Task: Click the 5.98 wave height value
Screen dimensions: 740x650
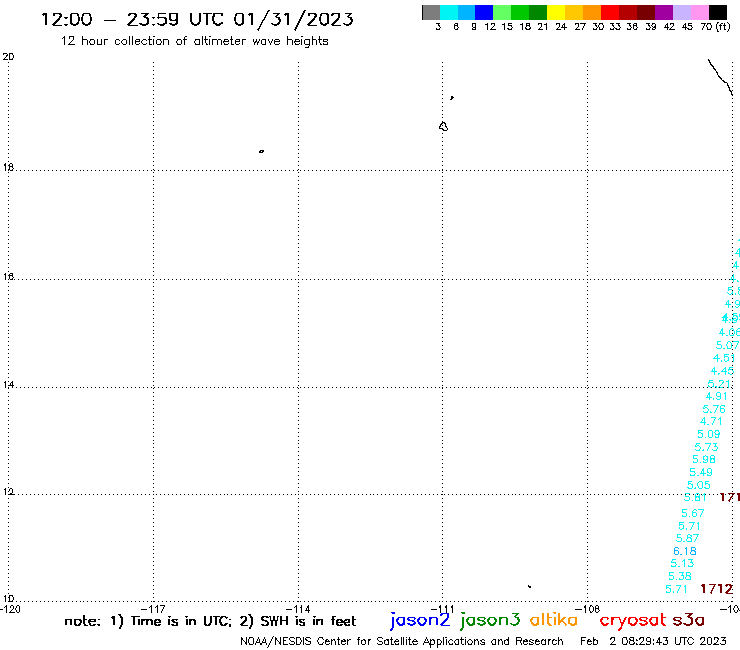Action: pos(704,459)
